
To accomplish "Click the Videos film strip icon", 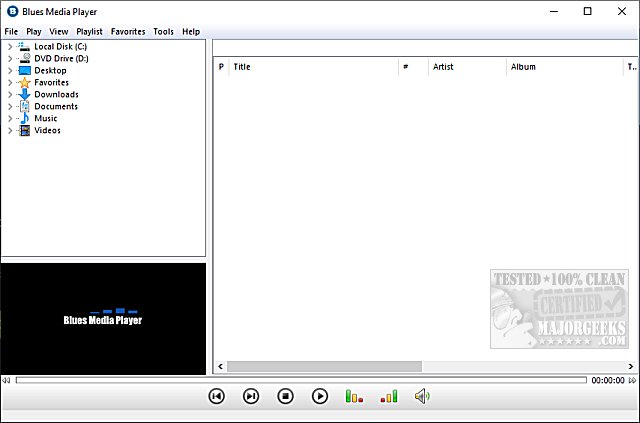I will pyautogui.click(x=24, y=130).
